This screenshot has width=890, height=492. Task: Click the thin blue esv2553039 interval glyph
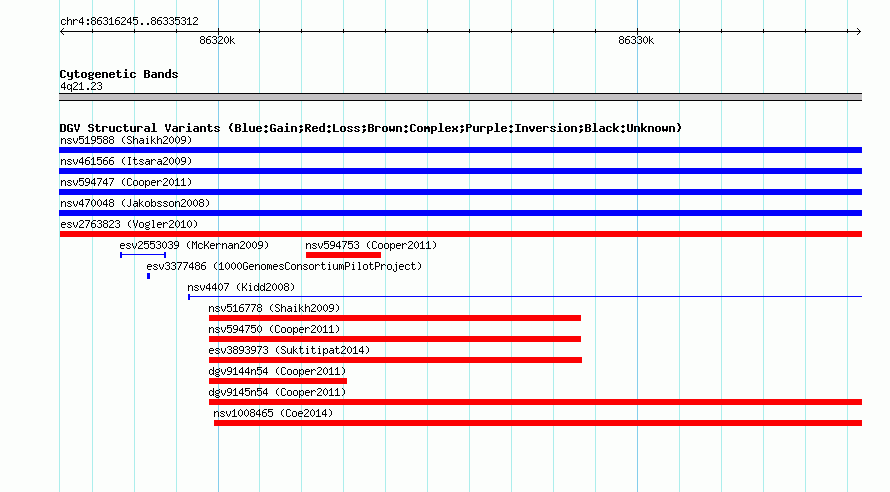tap(143, 255)
